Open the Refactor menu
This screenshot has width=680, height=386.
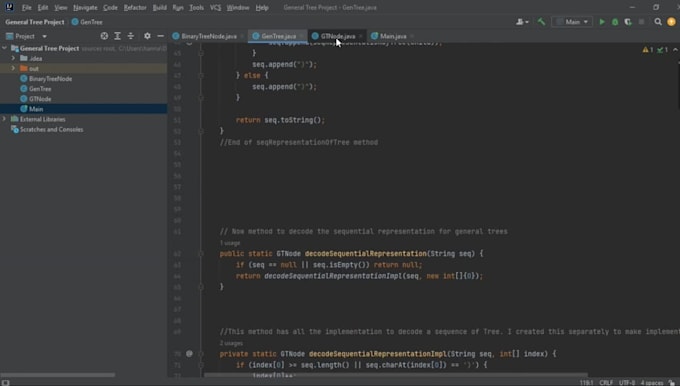click(x=135, y=7)
